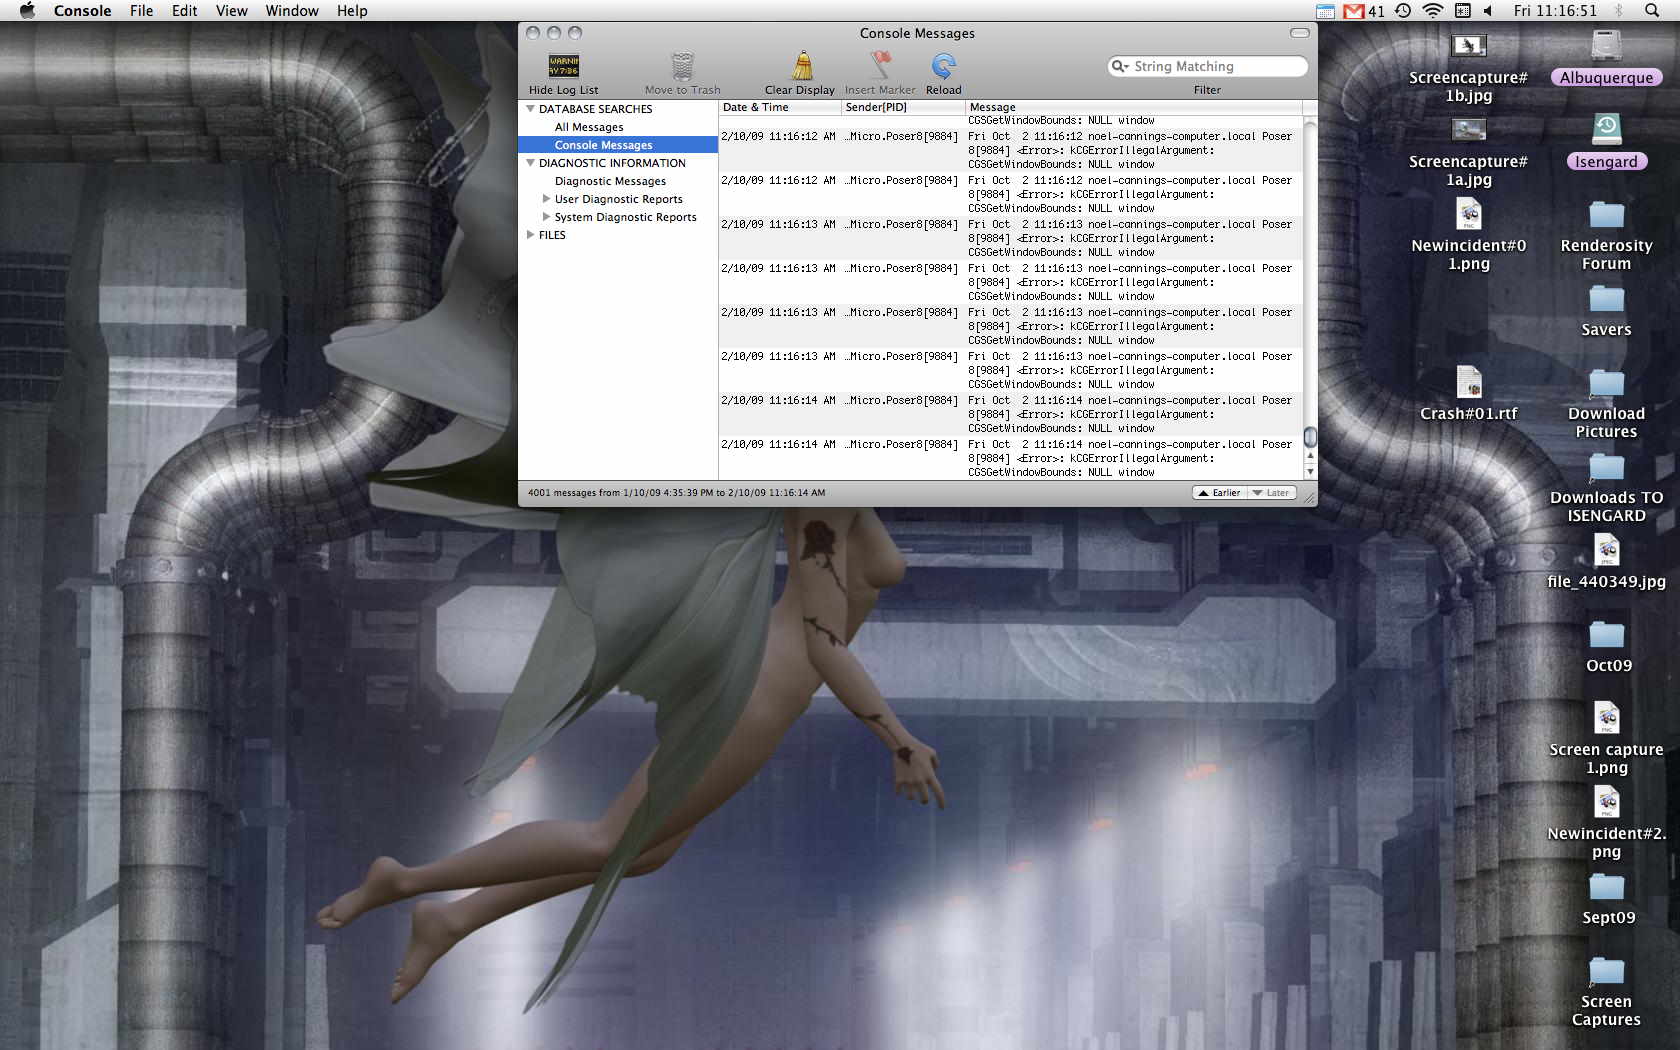
Task: Collapse the DATABASE SEARCHES section
Action: (530, 109)
